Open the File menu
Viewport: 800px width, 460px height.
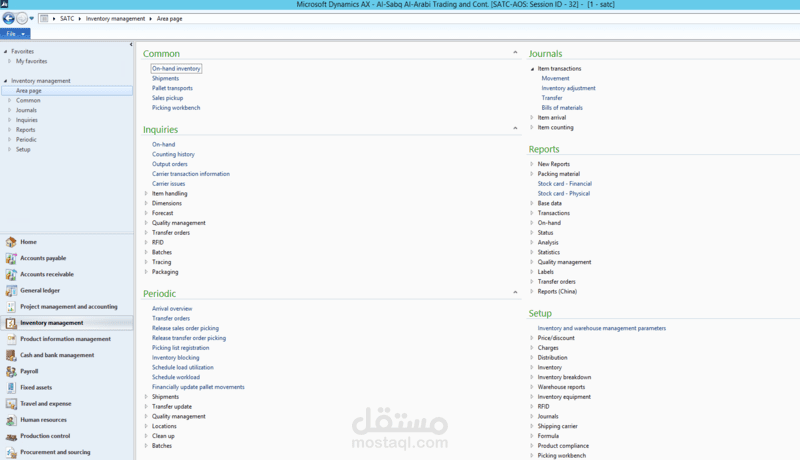[x=15, y=34]
